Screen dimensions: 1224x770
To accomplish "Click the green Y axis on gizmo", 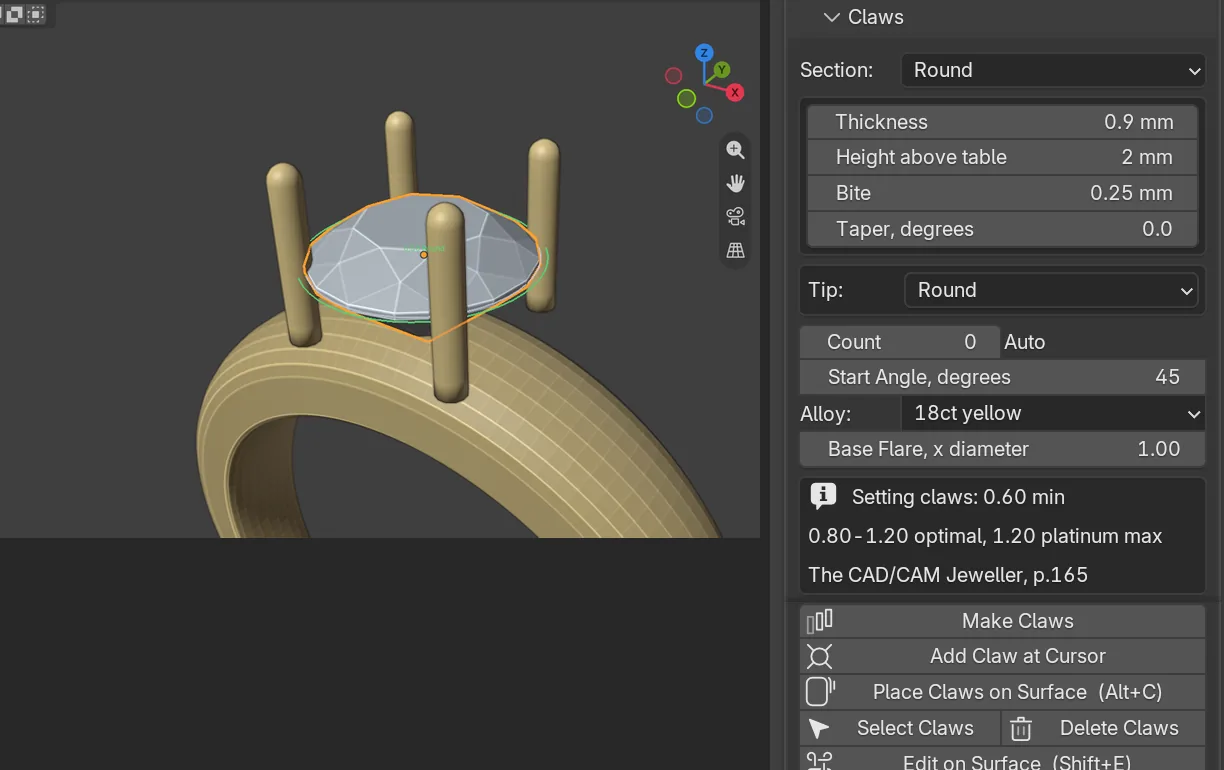I will [x=722, y=70].
